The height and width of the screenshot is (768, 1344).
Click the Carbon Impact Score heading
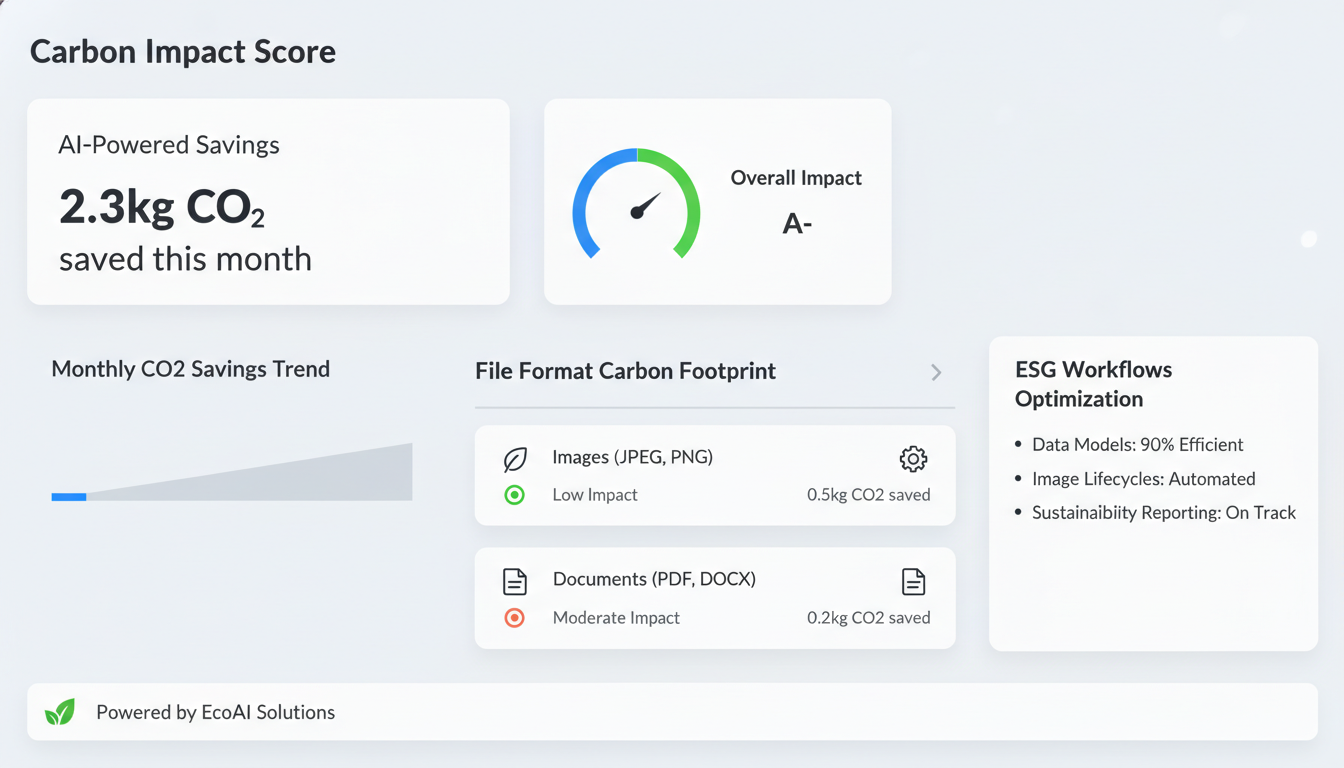[x=183, y=51]
